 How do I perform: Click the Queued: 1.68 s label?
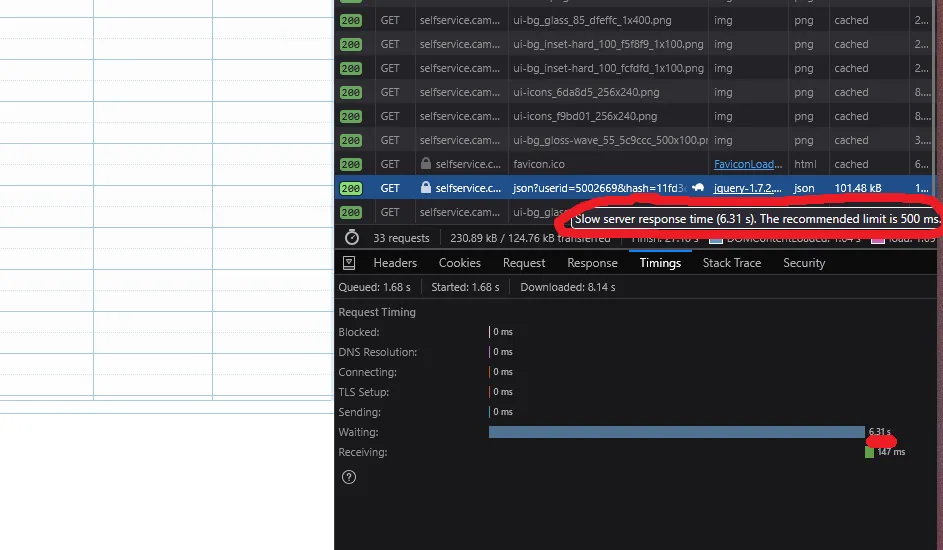[x=374, y=287]
